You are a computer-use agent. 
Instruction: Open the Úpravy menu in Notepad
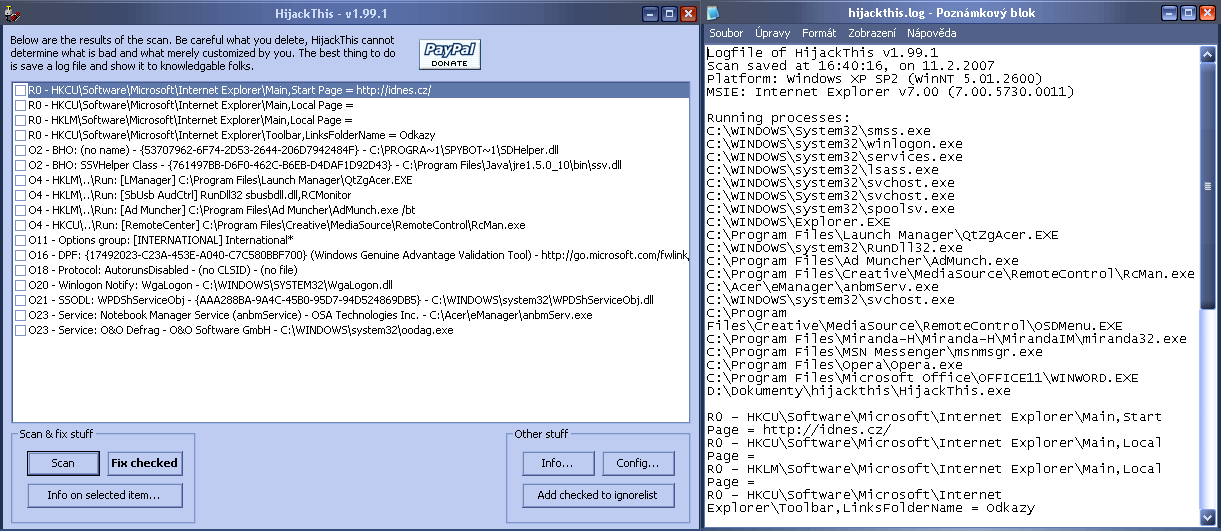pyautogui.click(x=772, y=33)
